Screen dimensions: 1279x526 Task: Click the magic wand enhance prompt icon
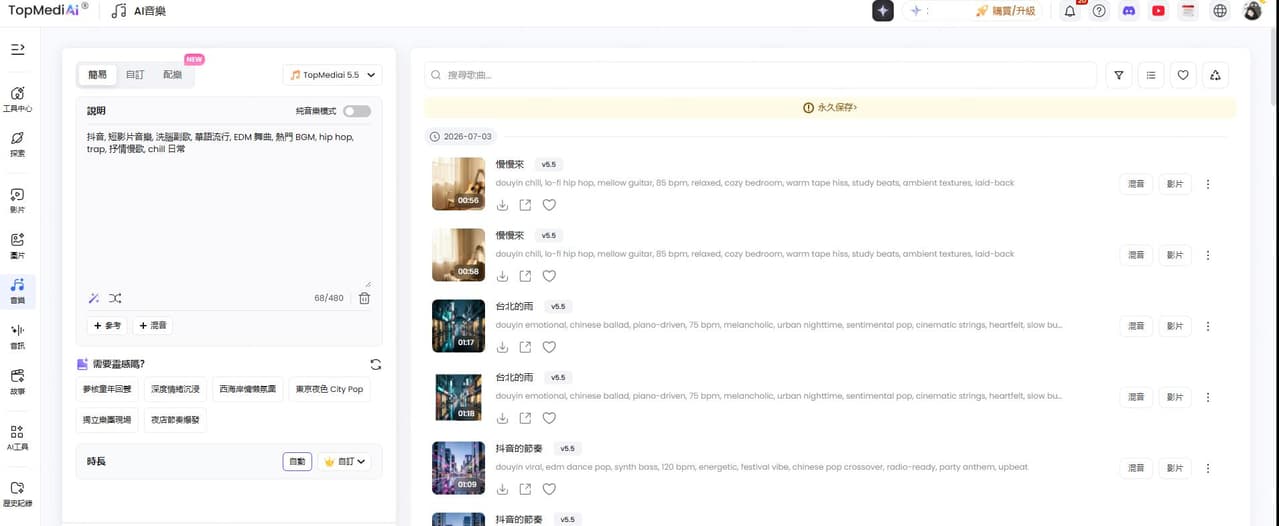pos(94,298)
